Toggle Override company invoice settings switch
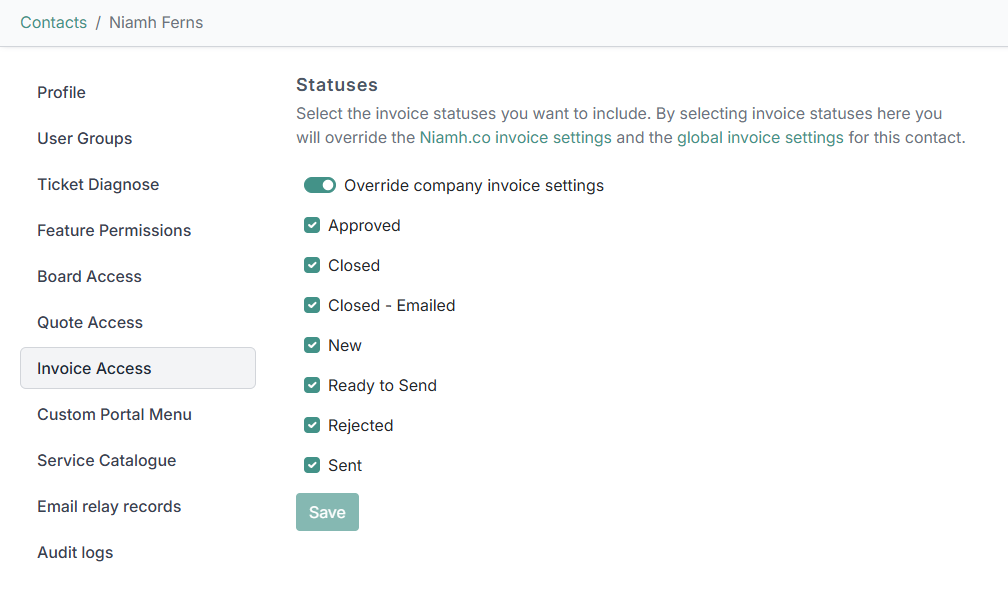1008x596 pixels. pos(320,185)
